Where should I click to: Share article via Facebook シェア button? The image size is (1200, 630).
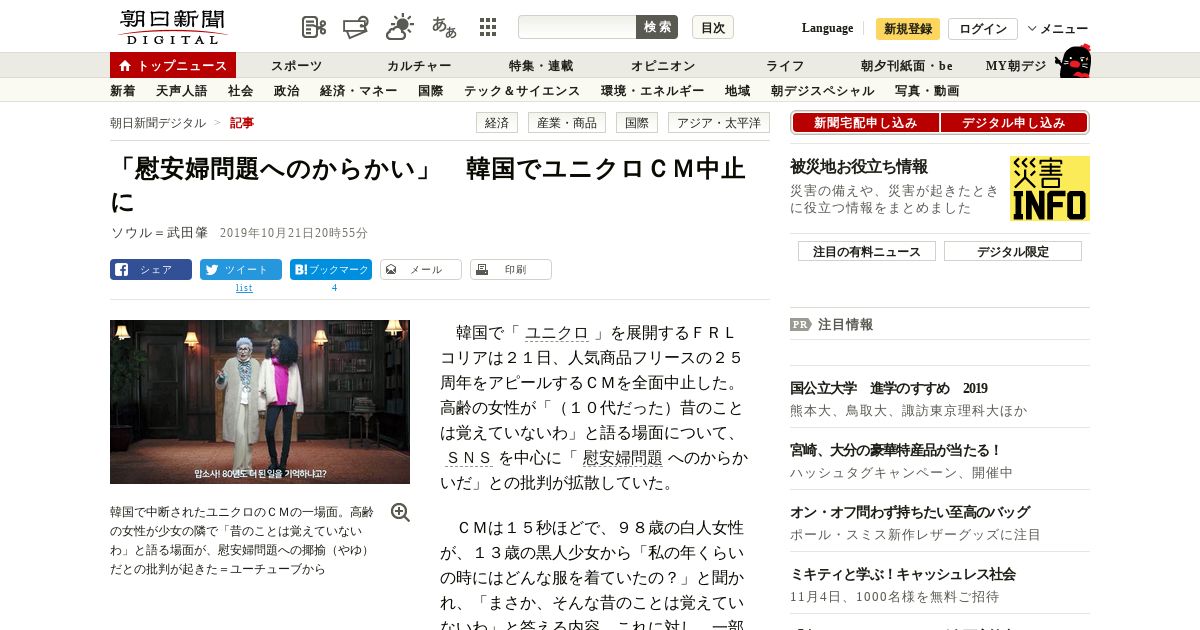[151, 270]
